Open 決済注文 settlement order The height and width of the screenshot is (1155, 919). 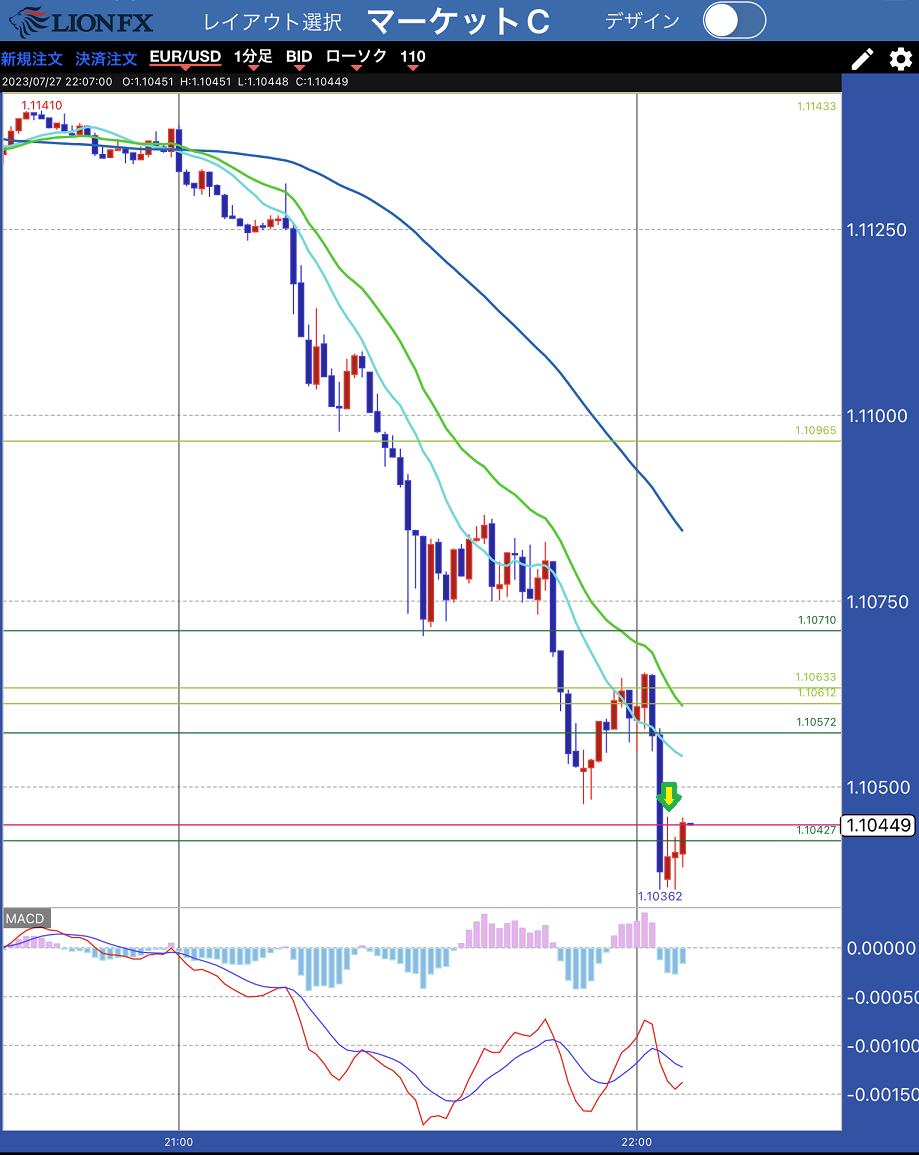coord(106,58)
